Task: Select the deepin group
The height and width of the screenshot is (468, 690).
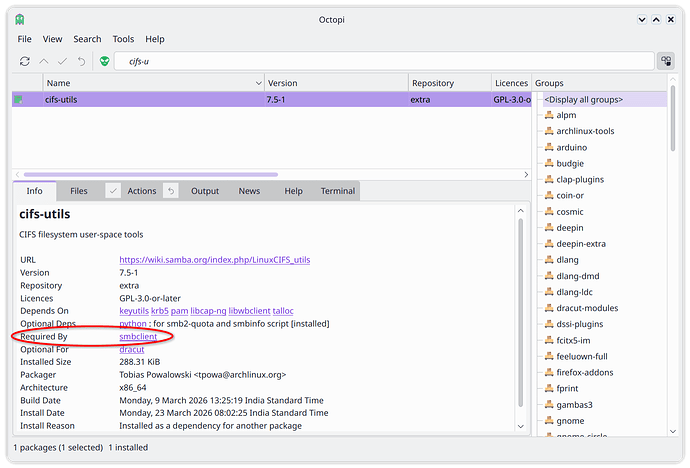Action: 569,228
